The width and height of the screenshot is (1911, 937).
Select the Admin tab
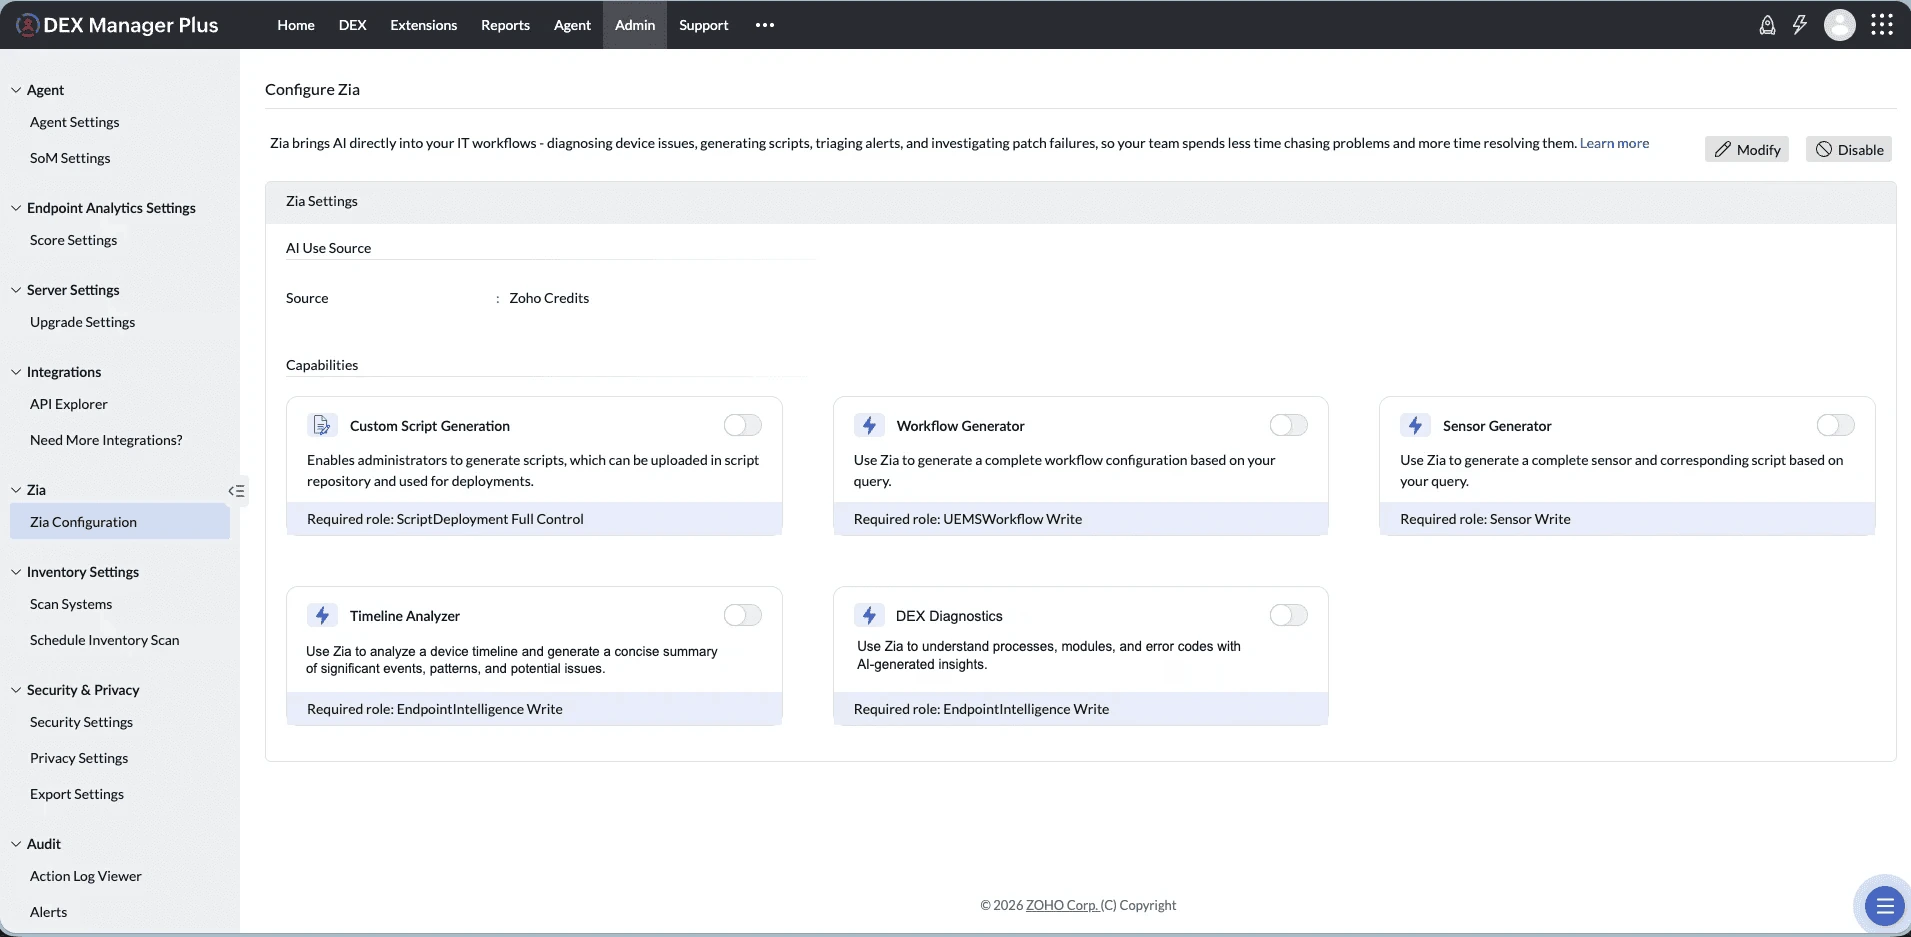[x=635, y=25]
